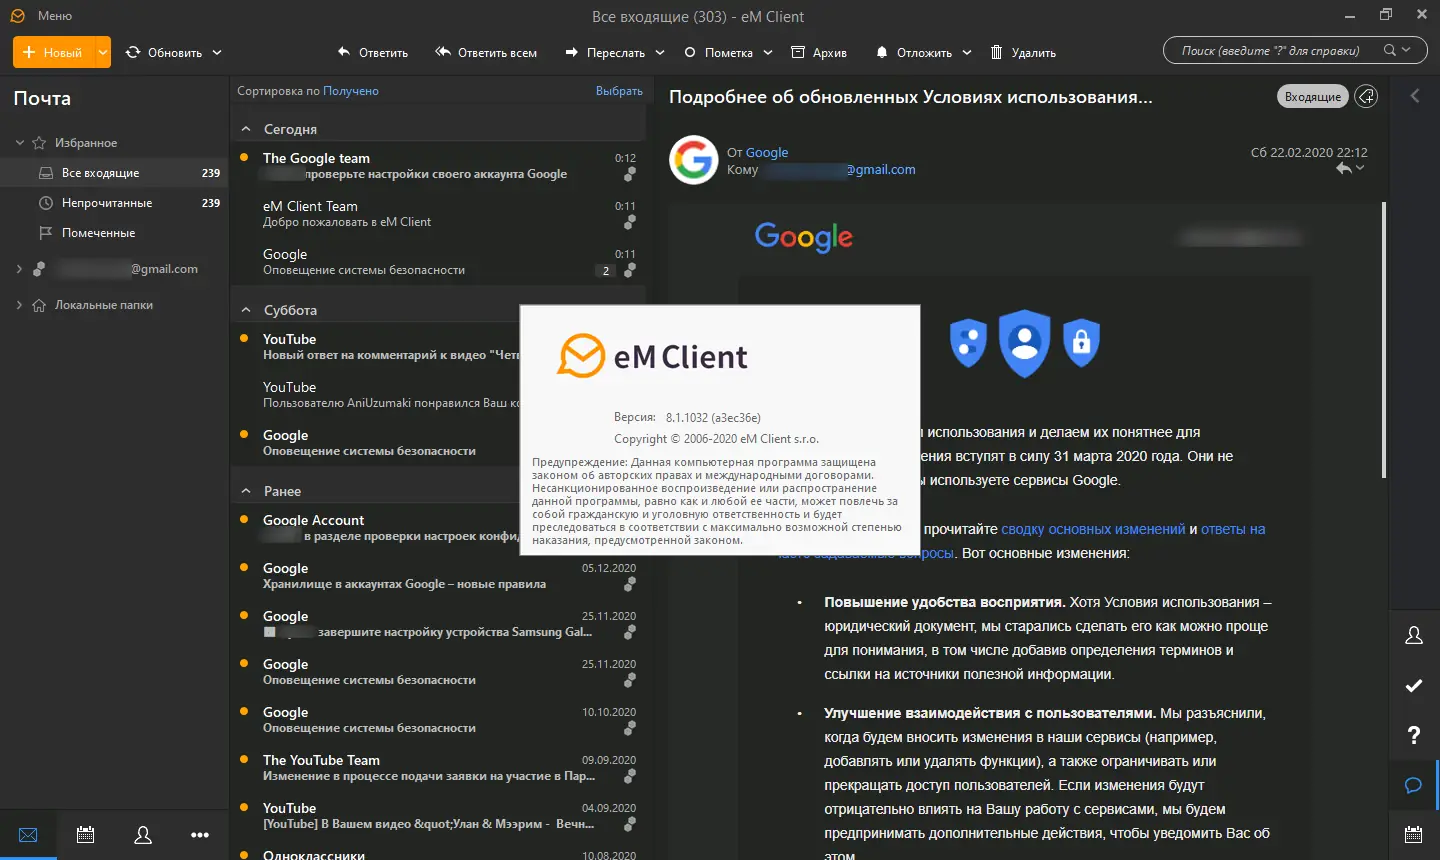Toggle unread dot on YouTube Новый ответ message
Image resolution: width=1440 pixels, height=860 pixels.
[x=244, y=338]
